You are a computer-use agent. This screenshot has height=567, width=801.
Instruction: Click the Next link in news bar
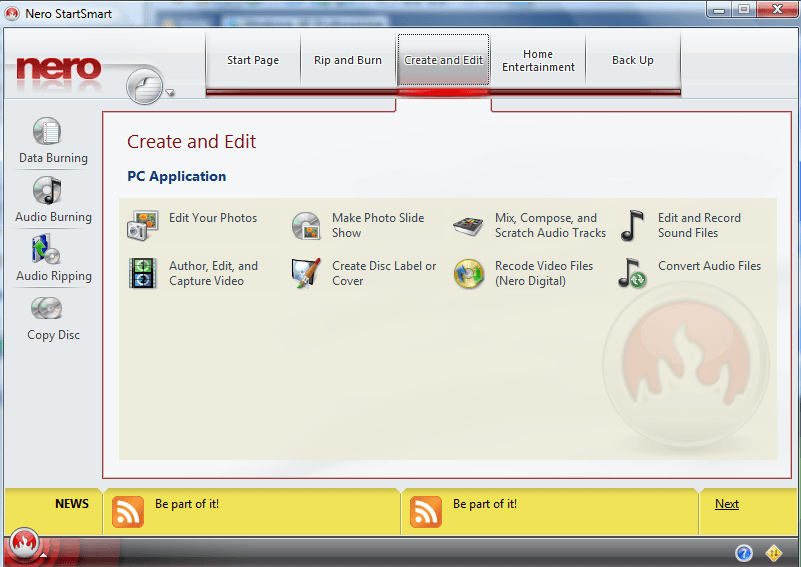tap(727, 504)
